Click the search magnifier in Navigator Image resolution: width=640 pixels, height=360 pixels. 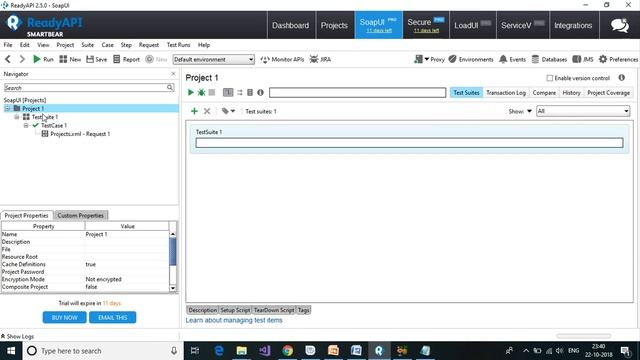point(170,87)
